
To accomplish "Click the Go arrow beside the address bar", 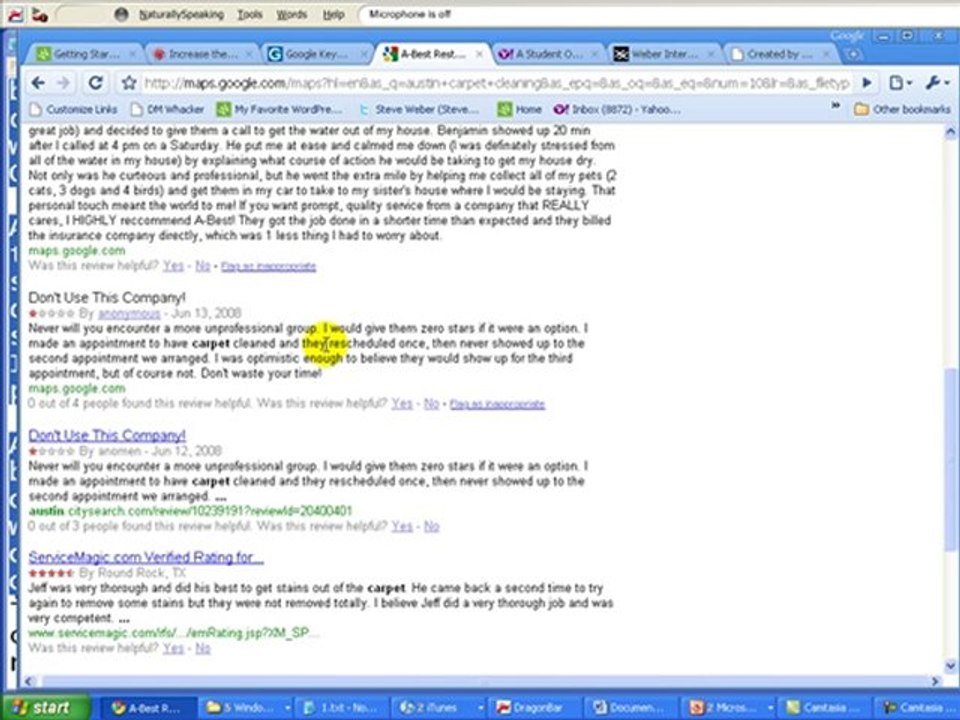I will click(867, 83).
